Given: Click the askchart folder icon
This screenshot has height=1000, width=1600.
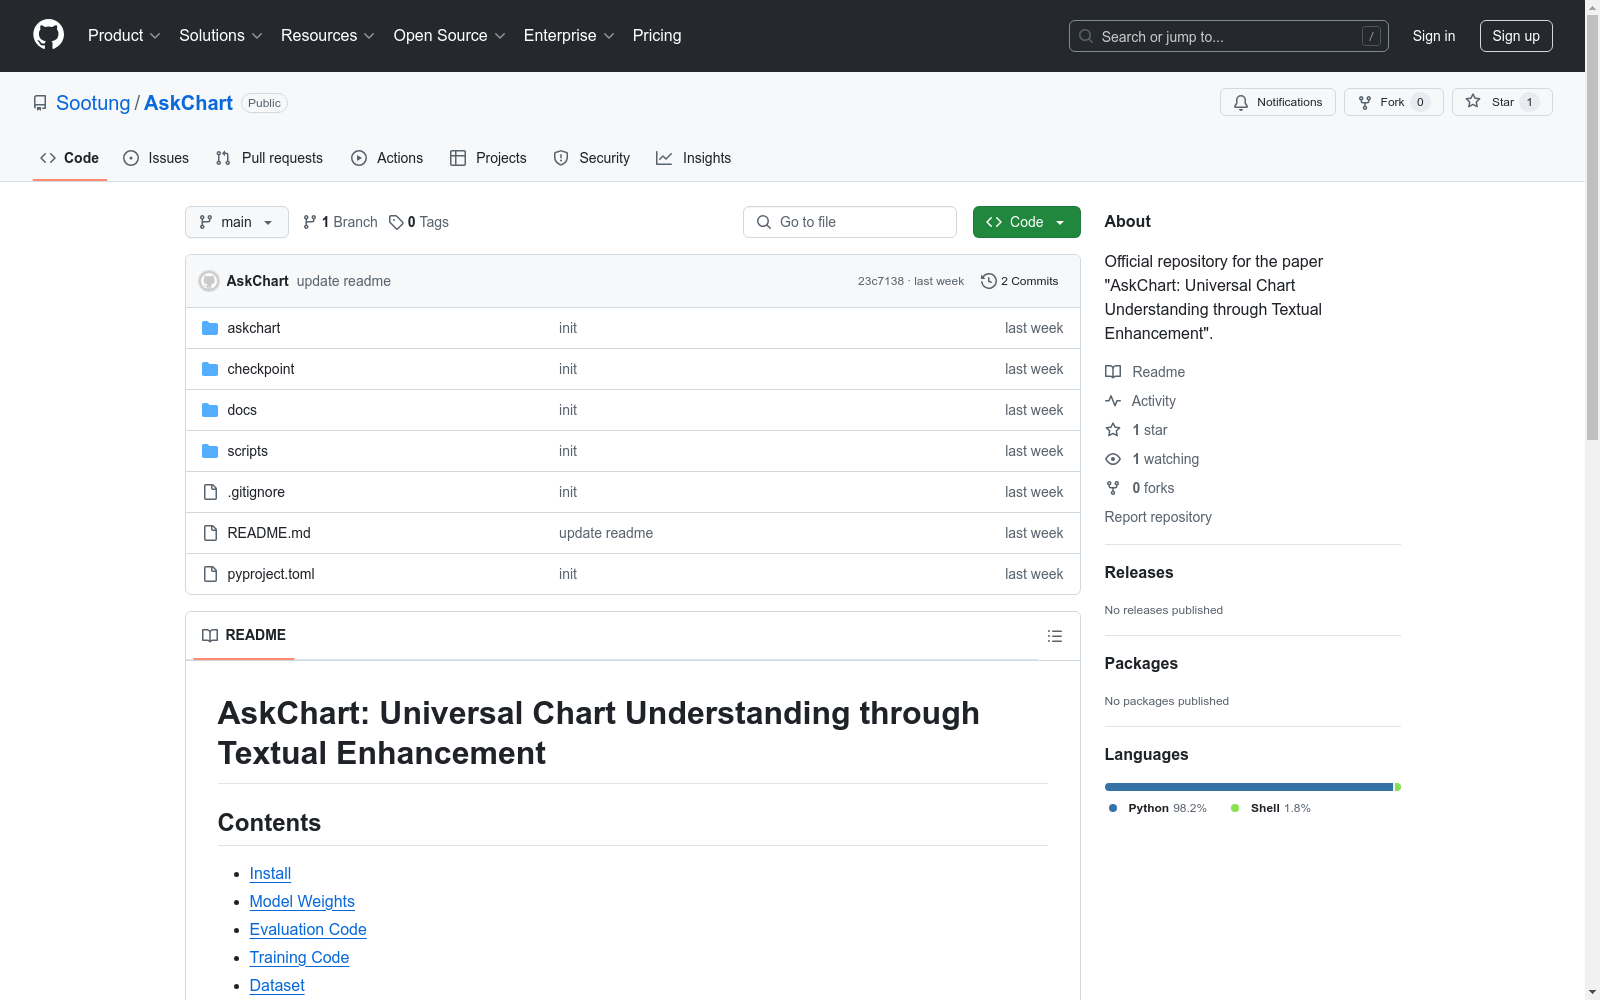Looking at the screenshot, I should (x=210, y=328).
